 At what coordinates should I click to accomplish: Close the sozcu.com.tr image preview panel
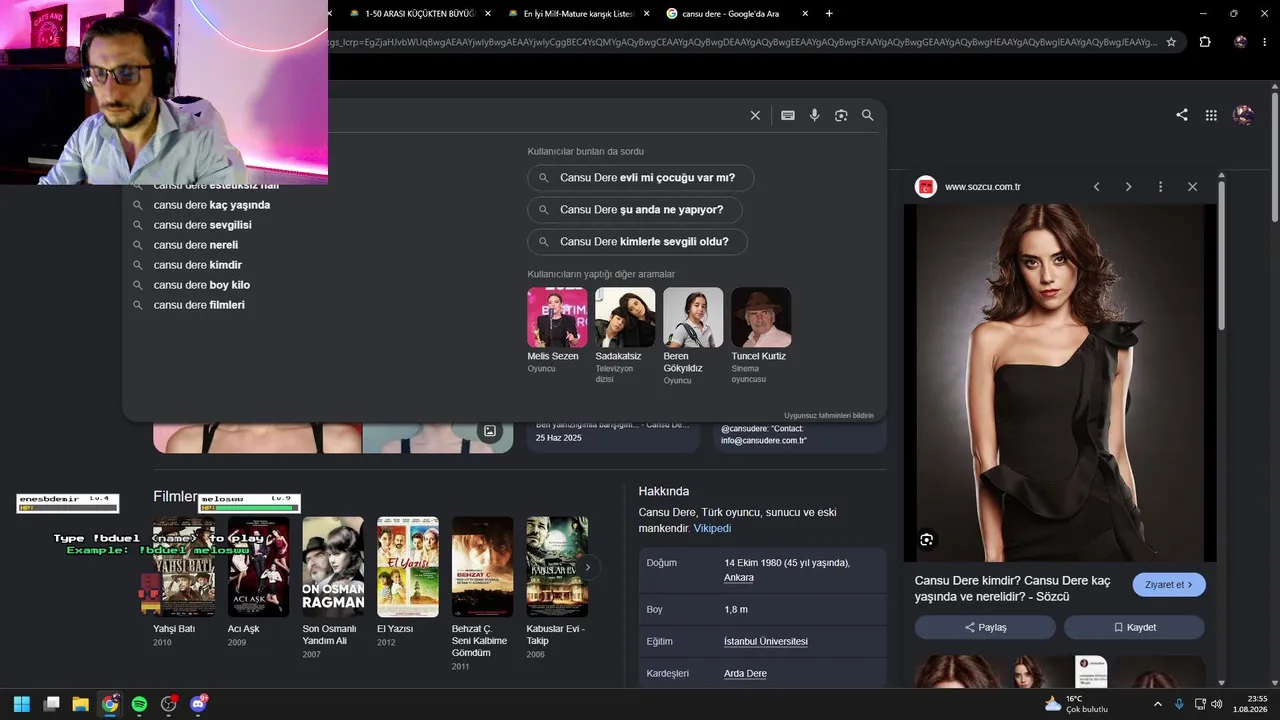click(x=1192, y=187)
